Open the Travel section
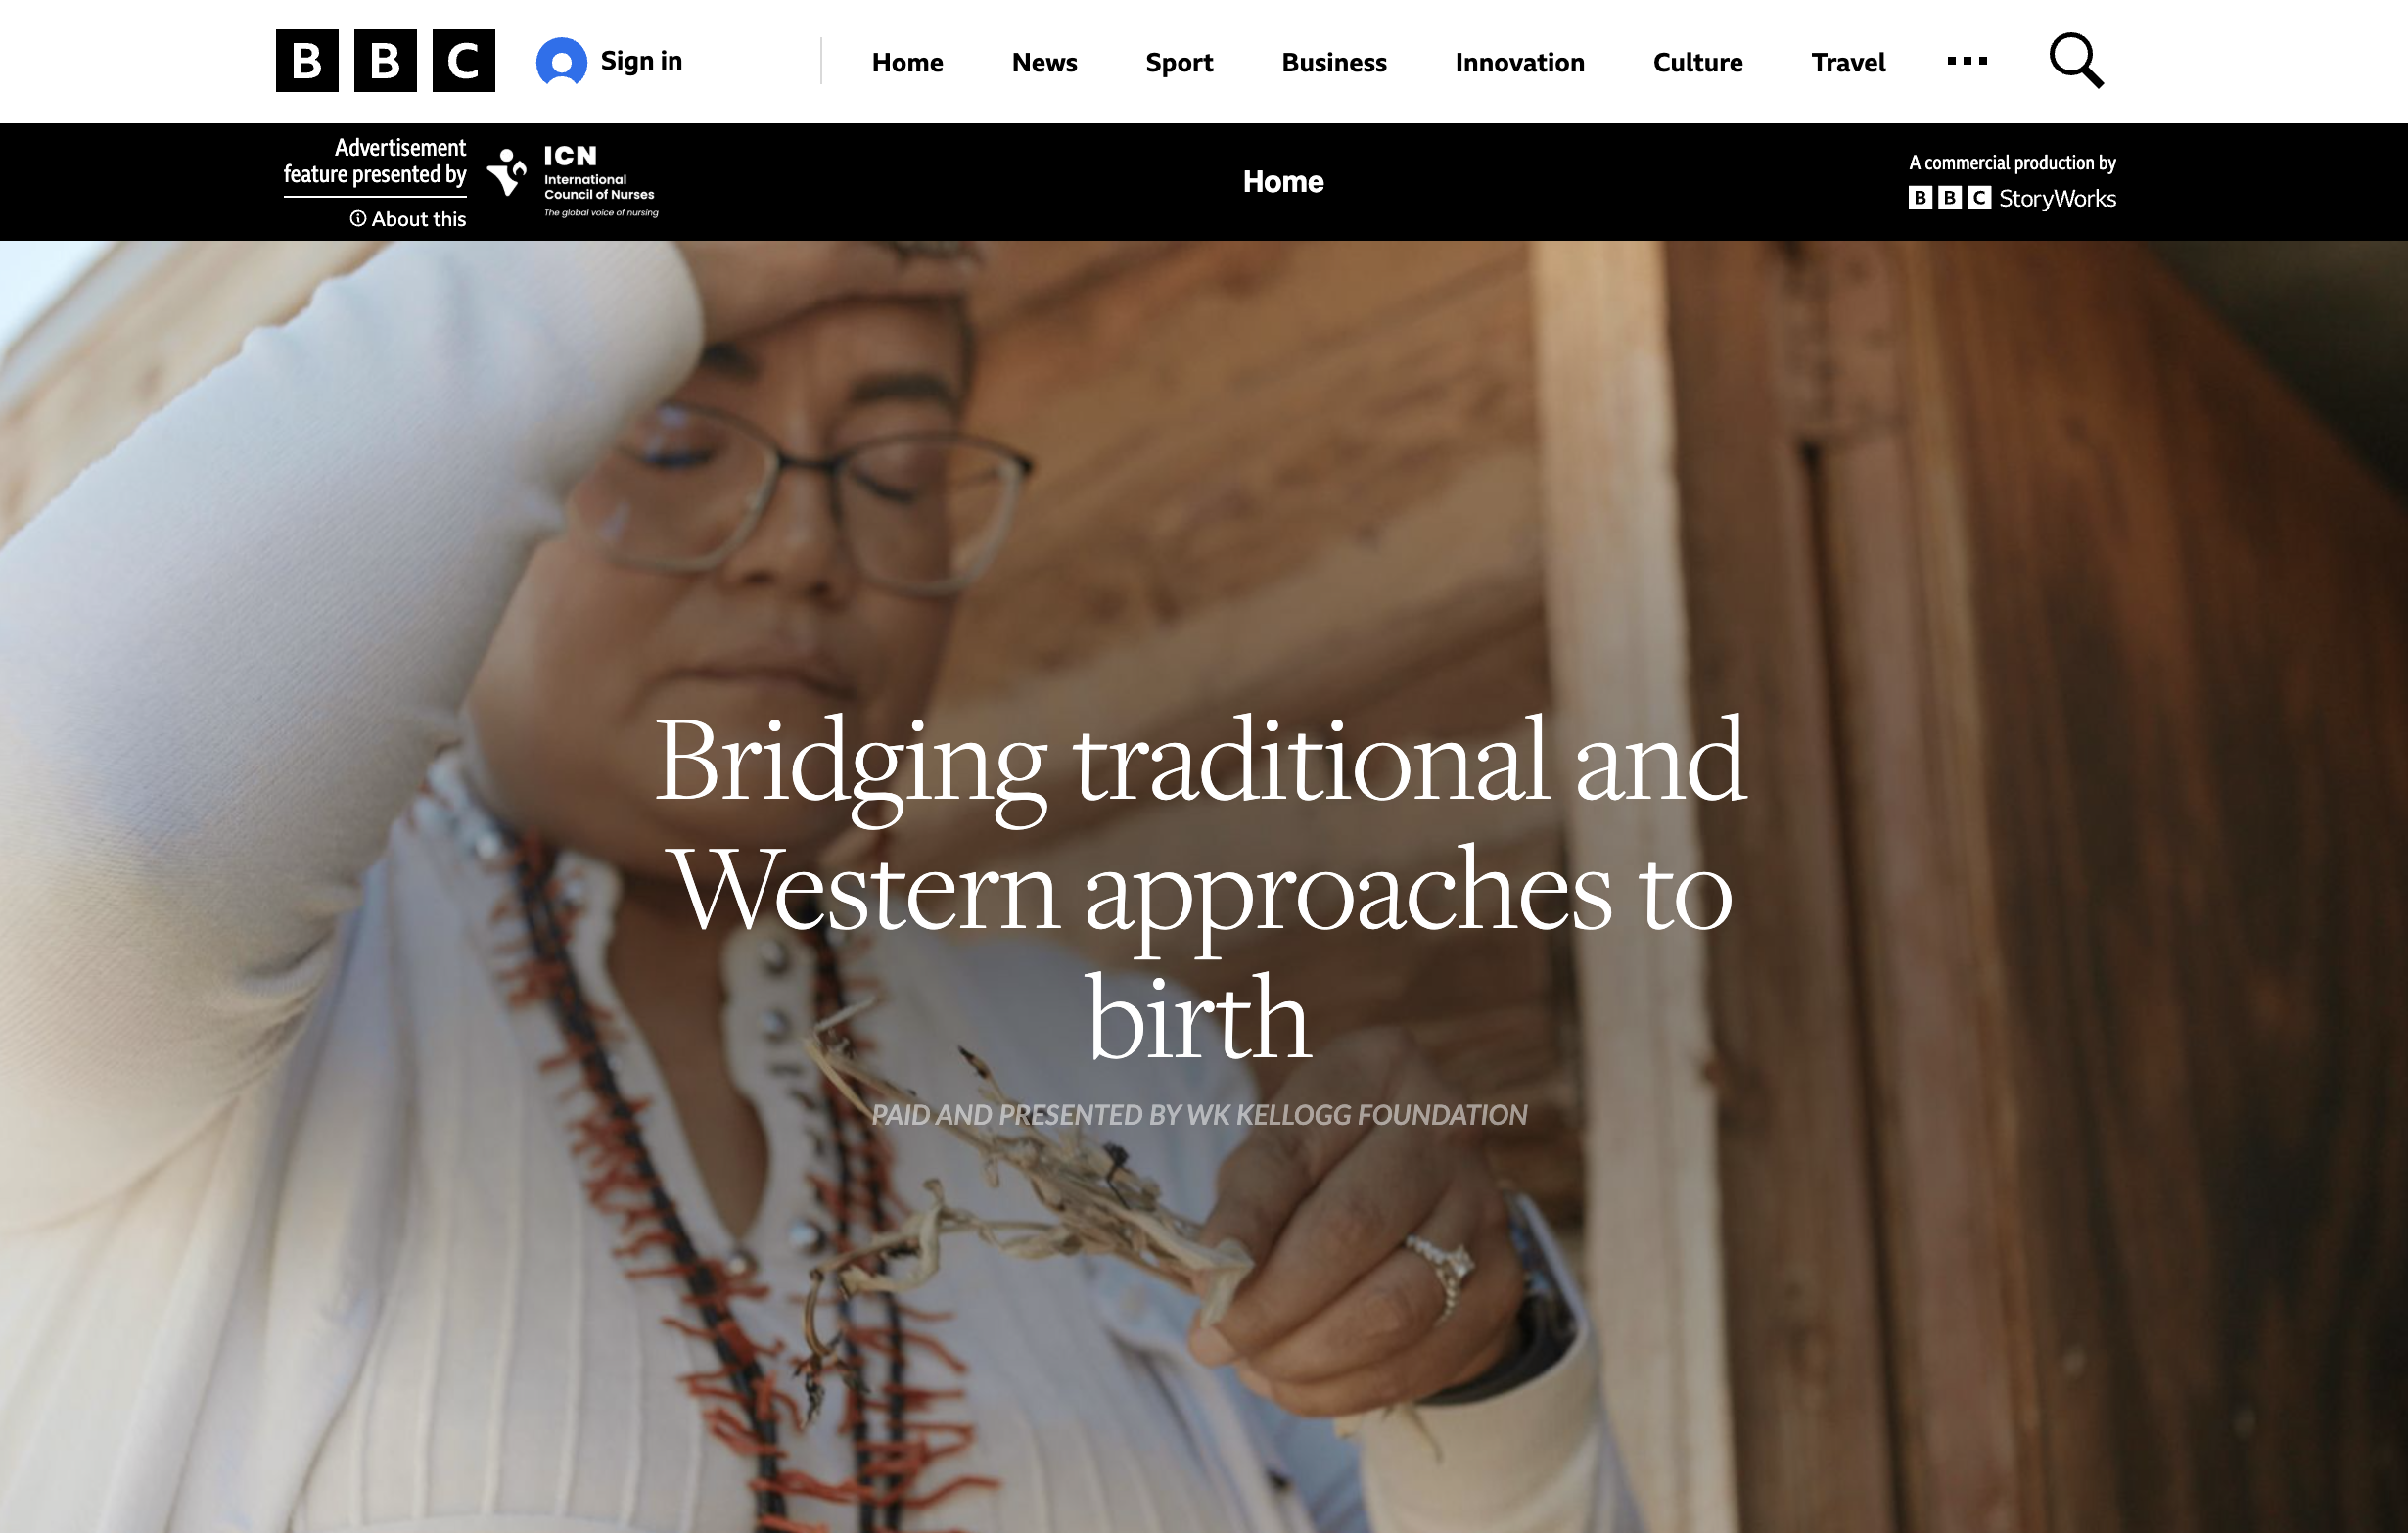The image size is (2408, 1533). pos(1848,62)
